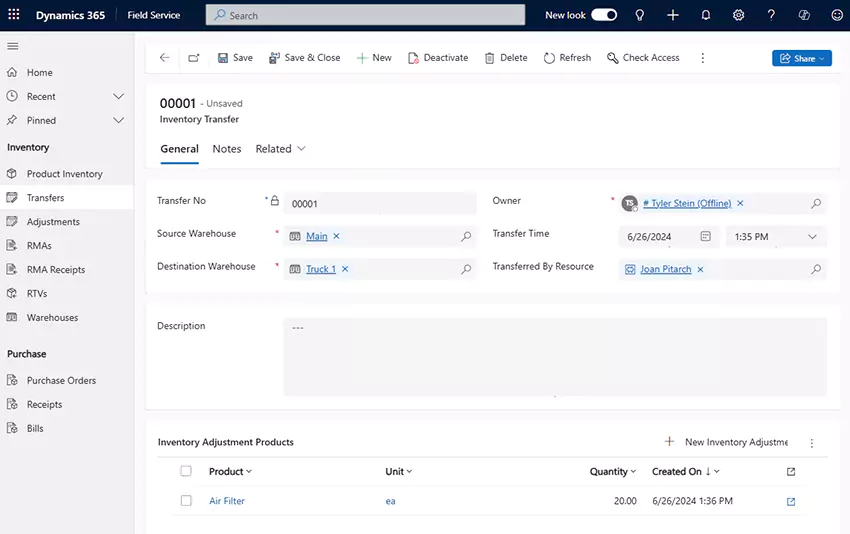Click the Refresh button

567,57
